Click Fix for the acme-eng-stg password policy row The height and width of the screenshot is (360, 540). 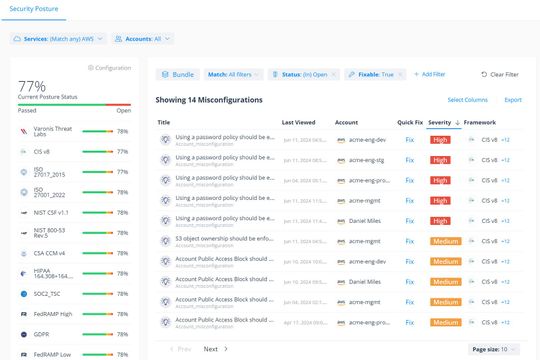(x=409, y=160)
